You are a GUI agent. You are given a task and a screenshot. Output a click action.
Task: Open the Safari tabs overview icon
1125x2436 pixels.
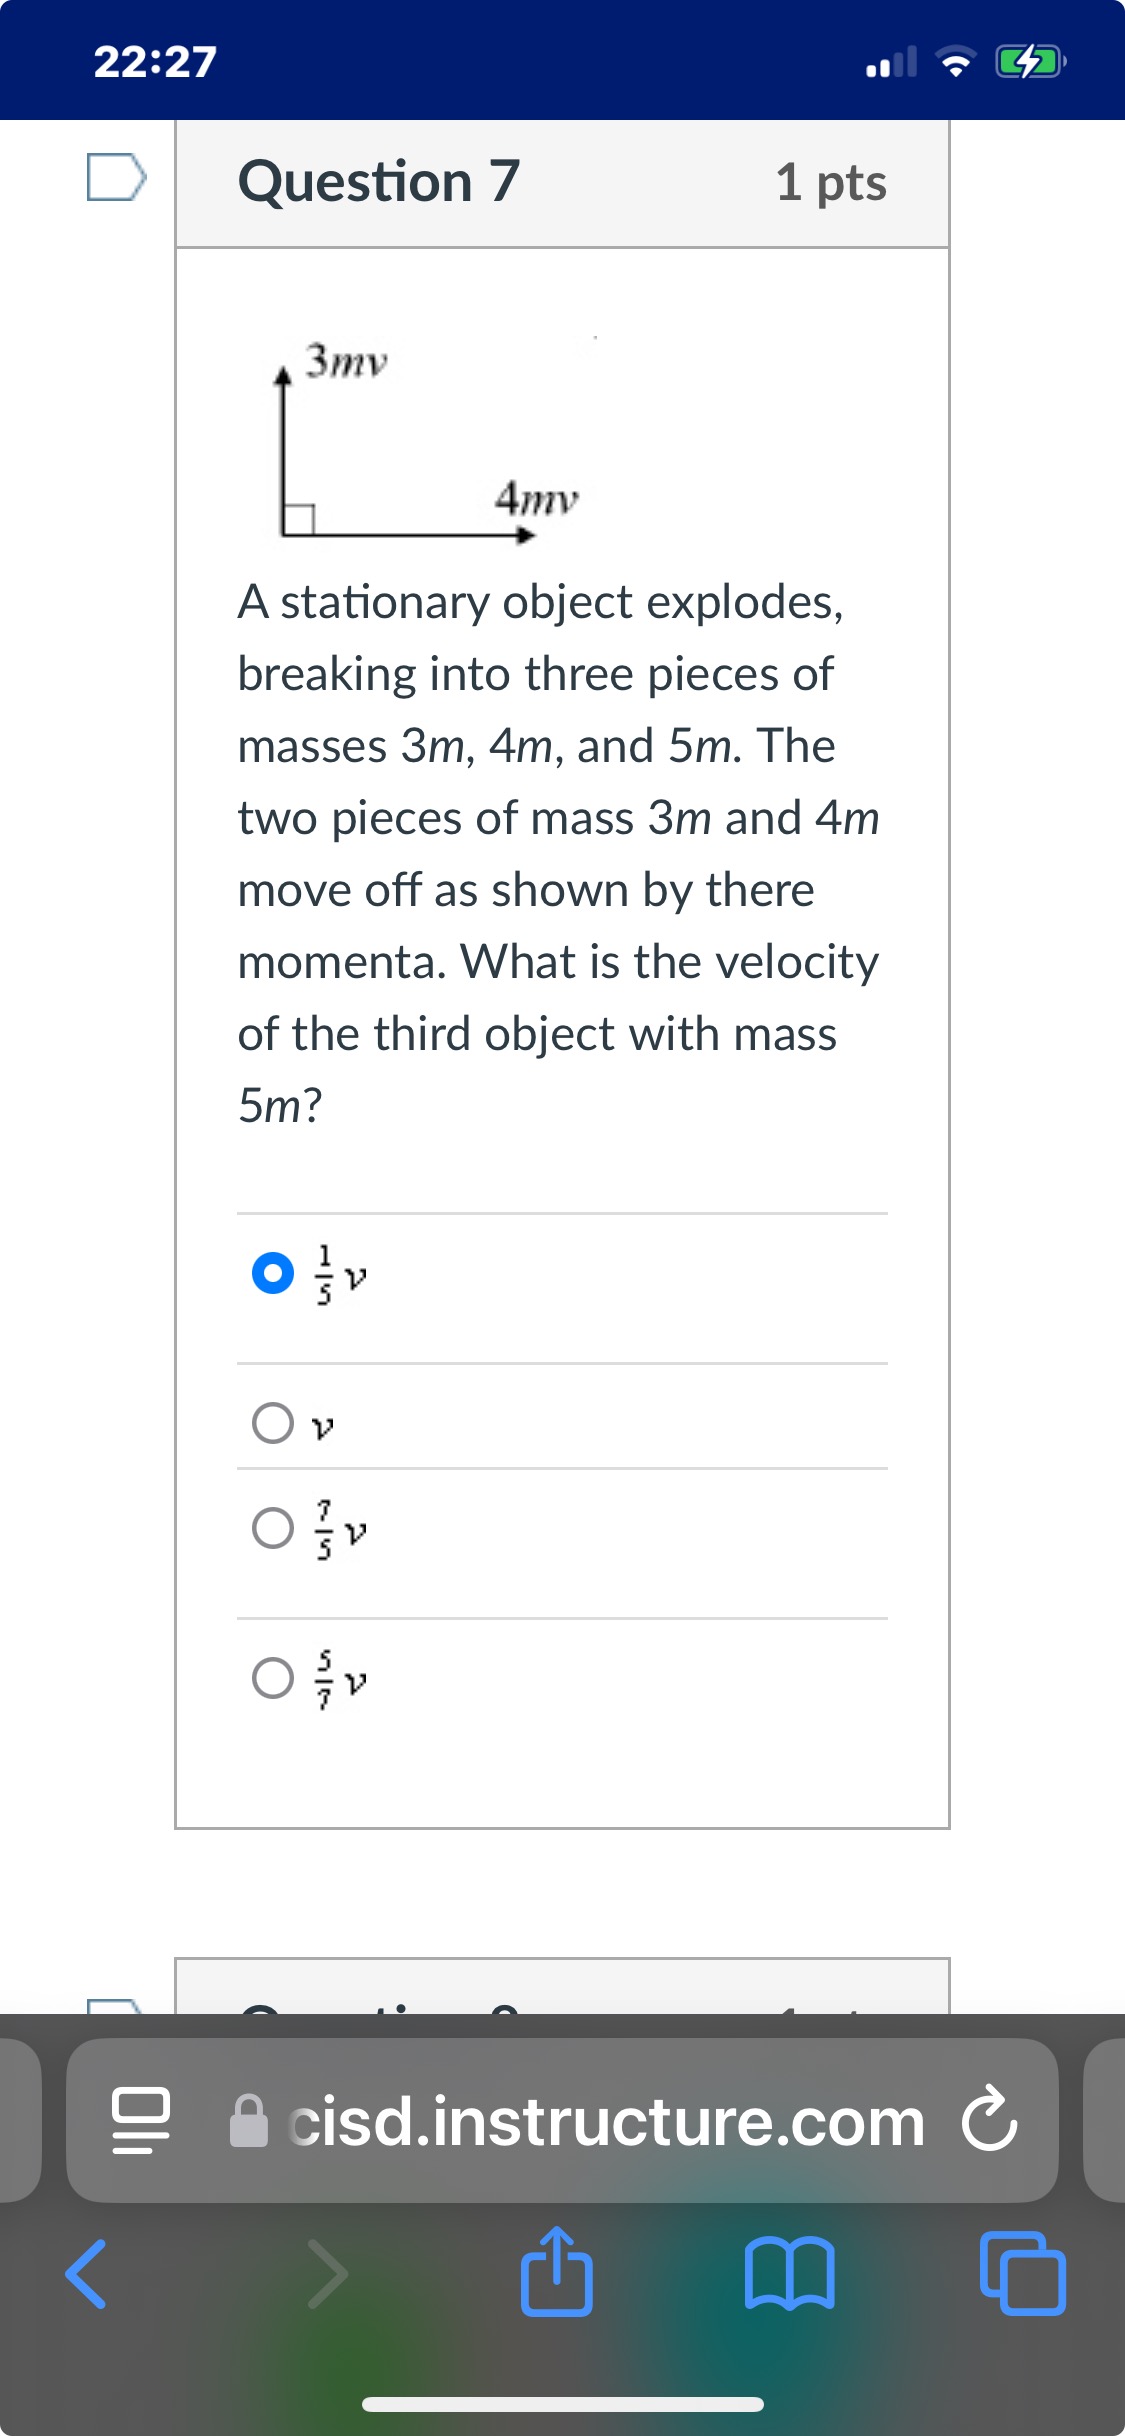click(x=1023, y=2272)
